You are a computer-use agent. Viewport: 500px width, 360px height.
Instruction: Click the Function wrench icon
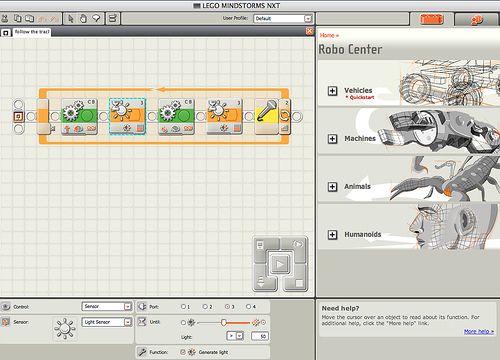[x=142, y=352]
